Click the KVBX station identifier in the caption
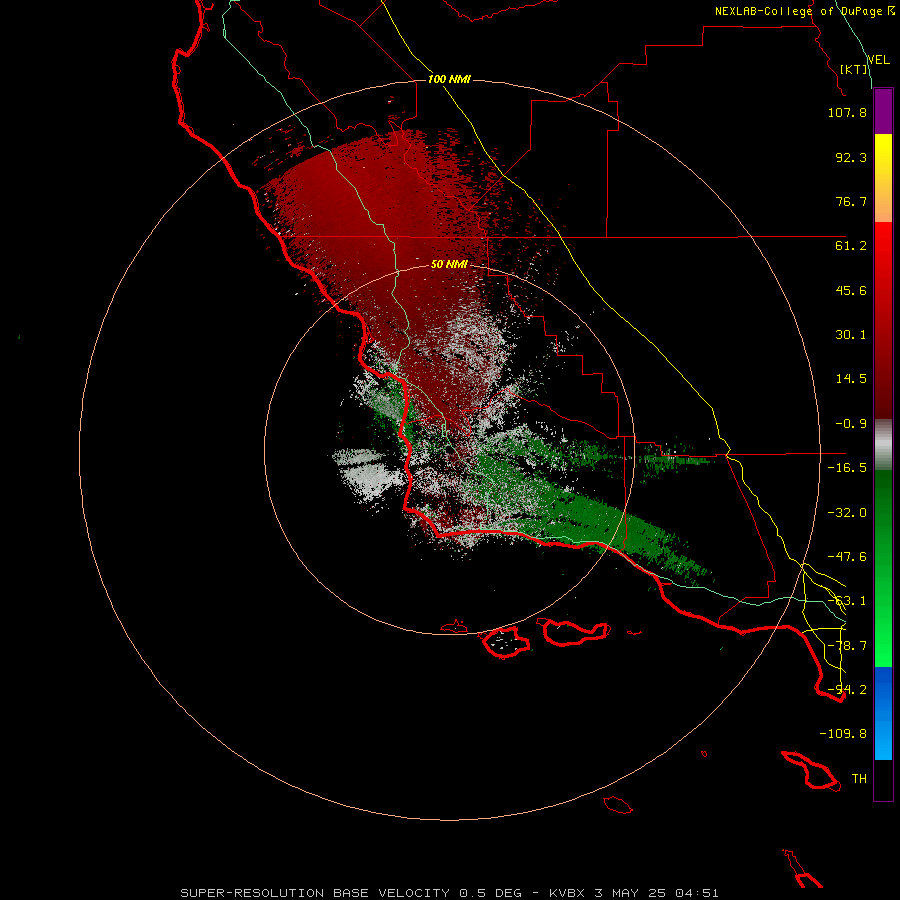This screenshot has width=900, height=900. coord(567,893)
